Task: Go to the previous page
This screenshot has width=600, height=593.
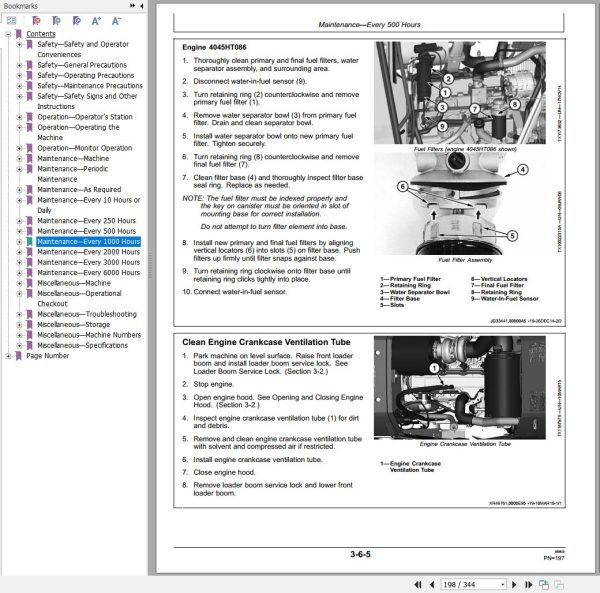Action: [432, 584]
